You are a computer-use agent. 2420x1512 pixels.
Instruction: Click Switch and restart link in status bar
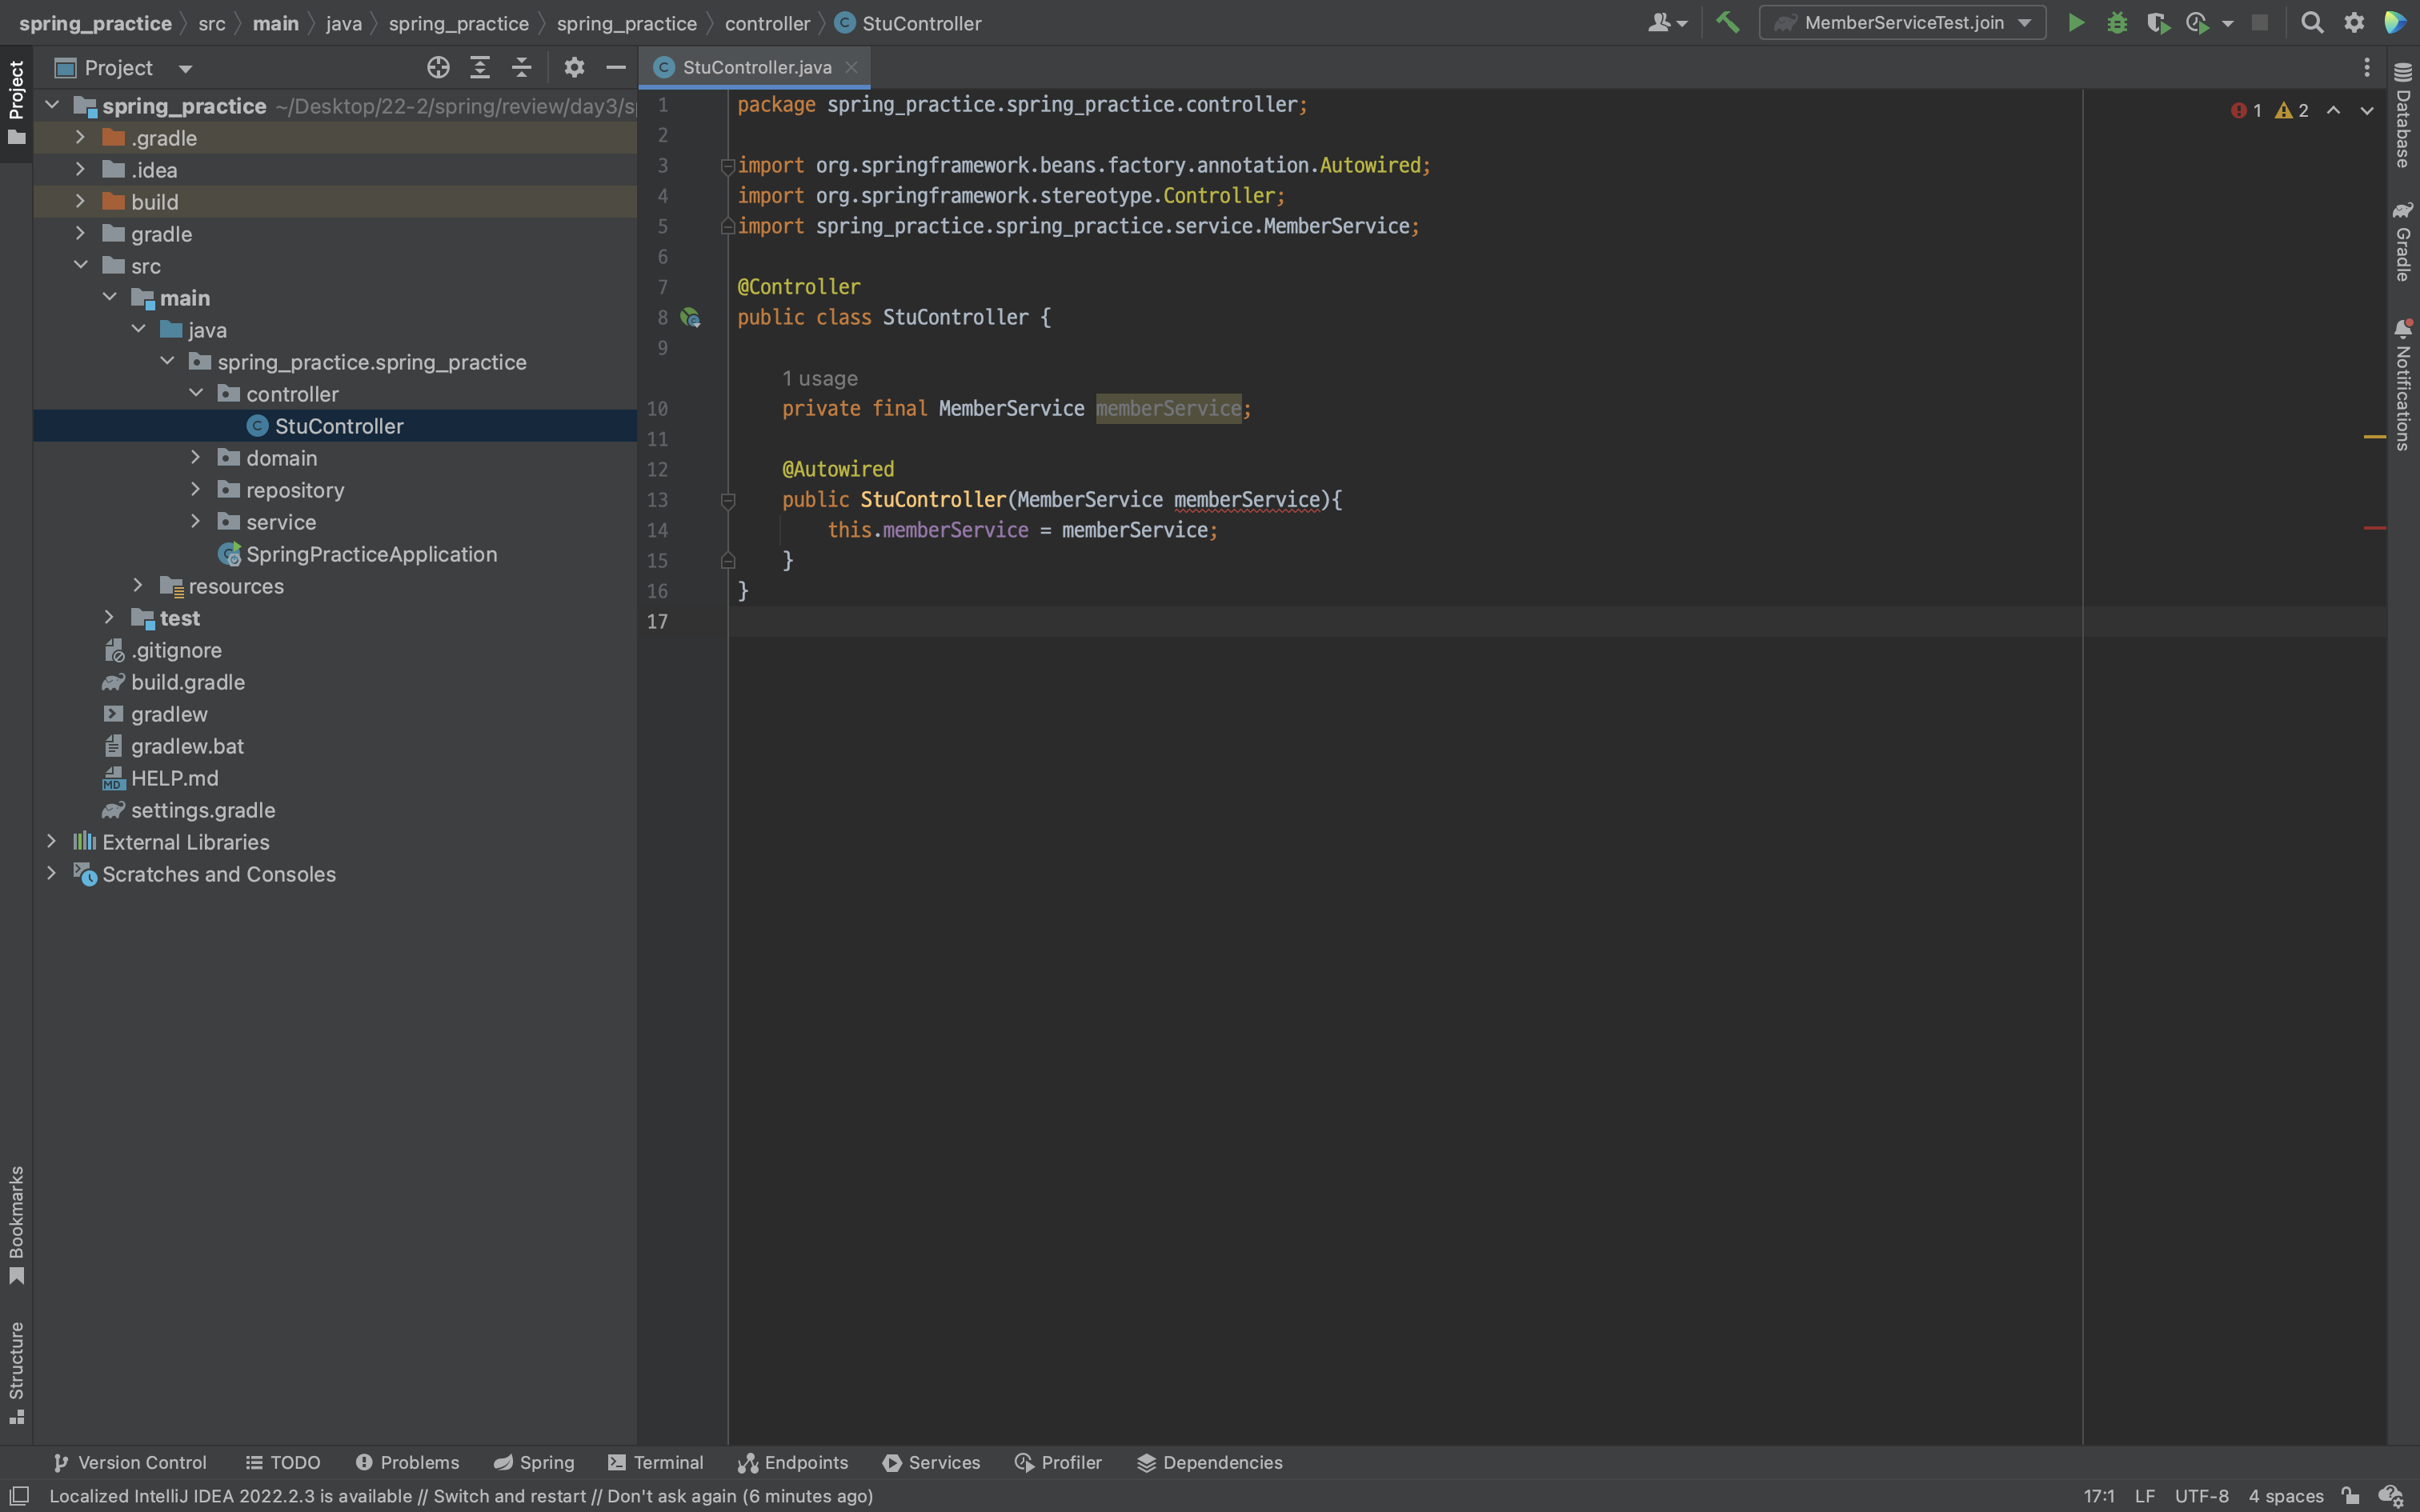coord(509,1495)
